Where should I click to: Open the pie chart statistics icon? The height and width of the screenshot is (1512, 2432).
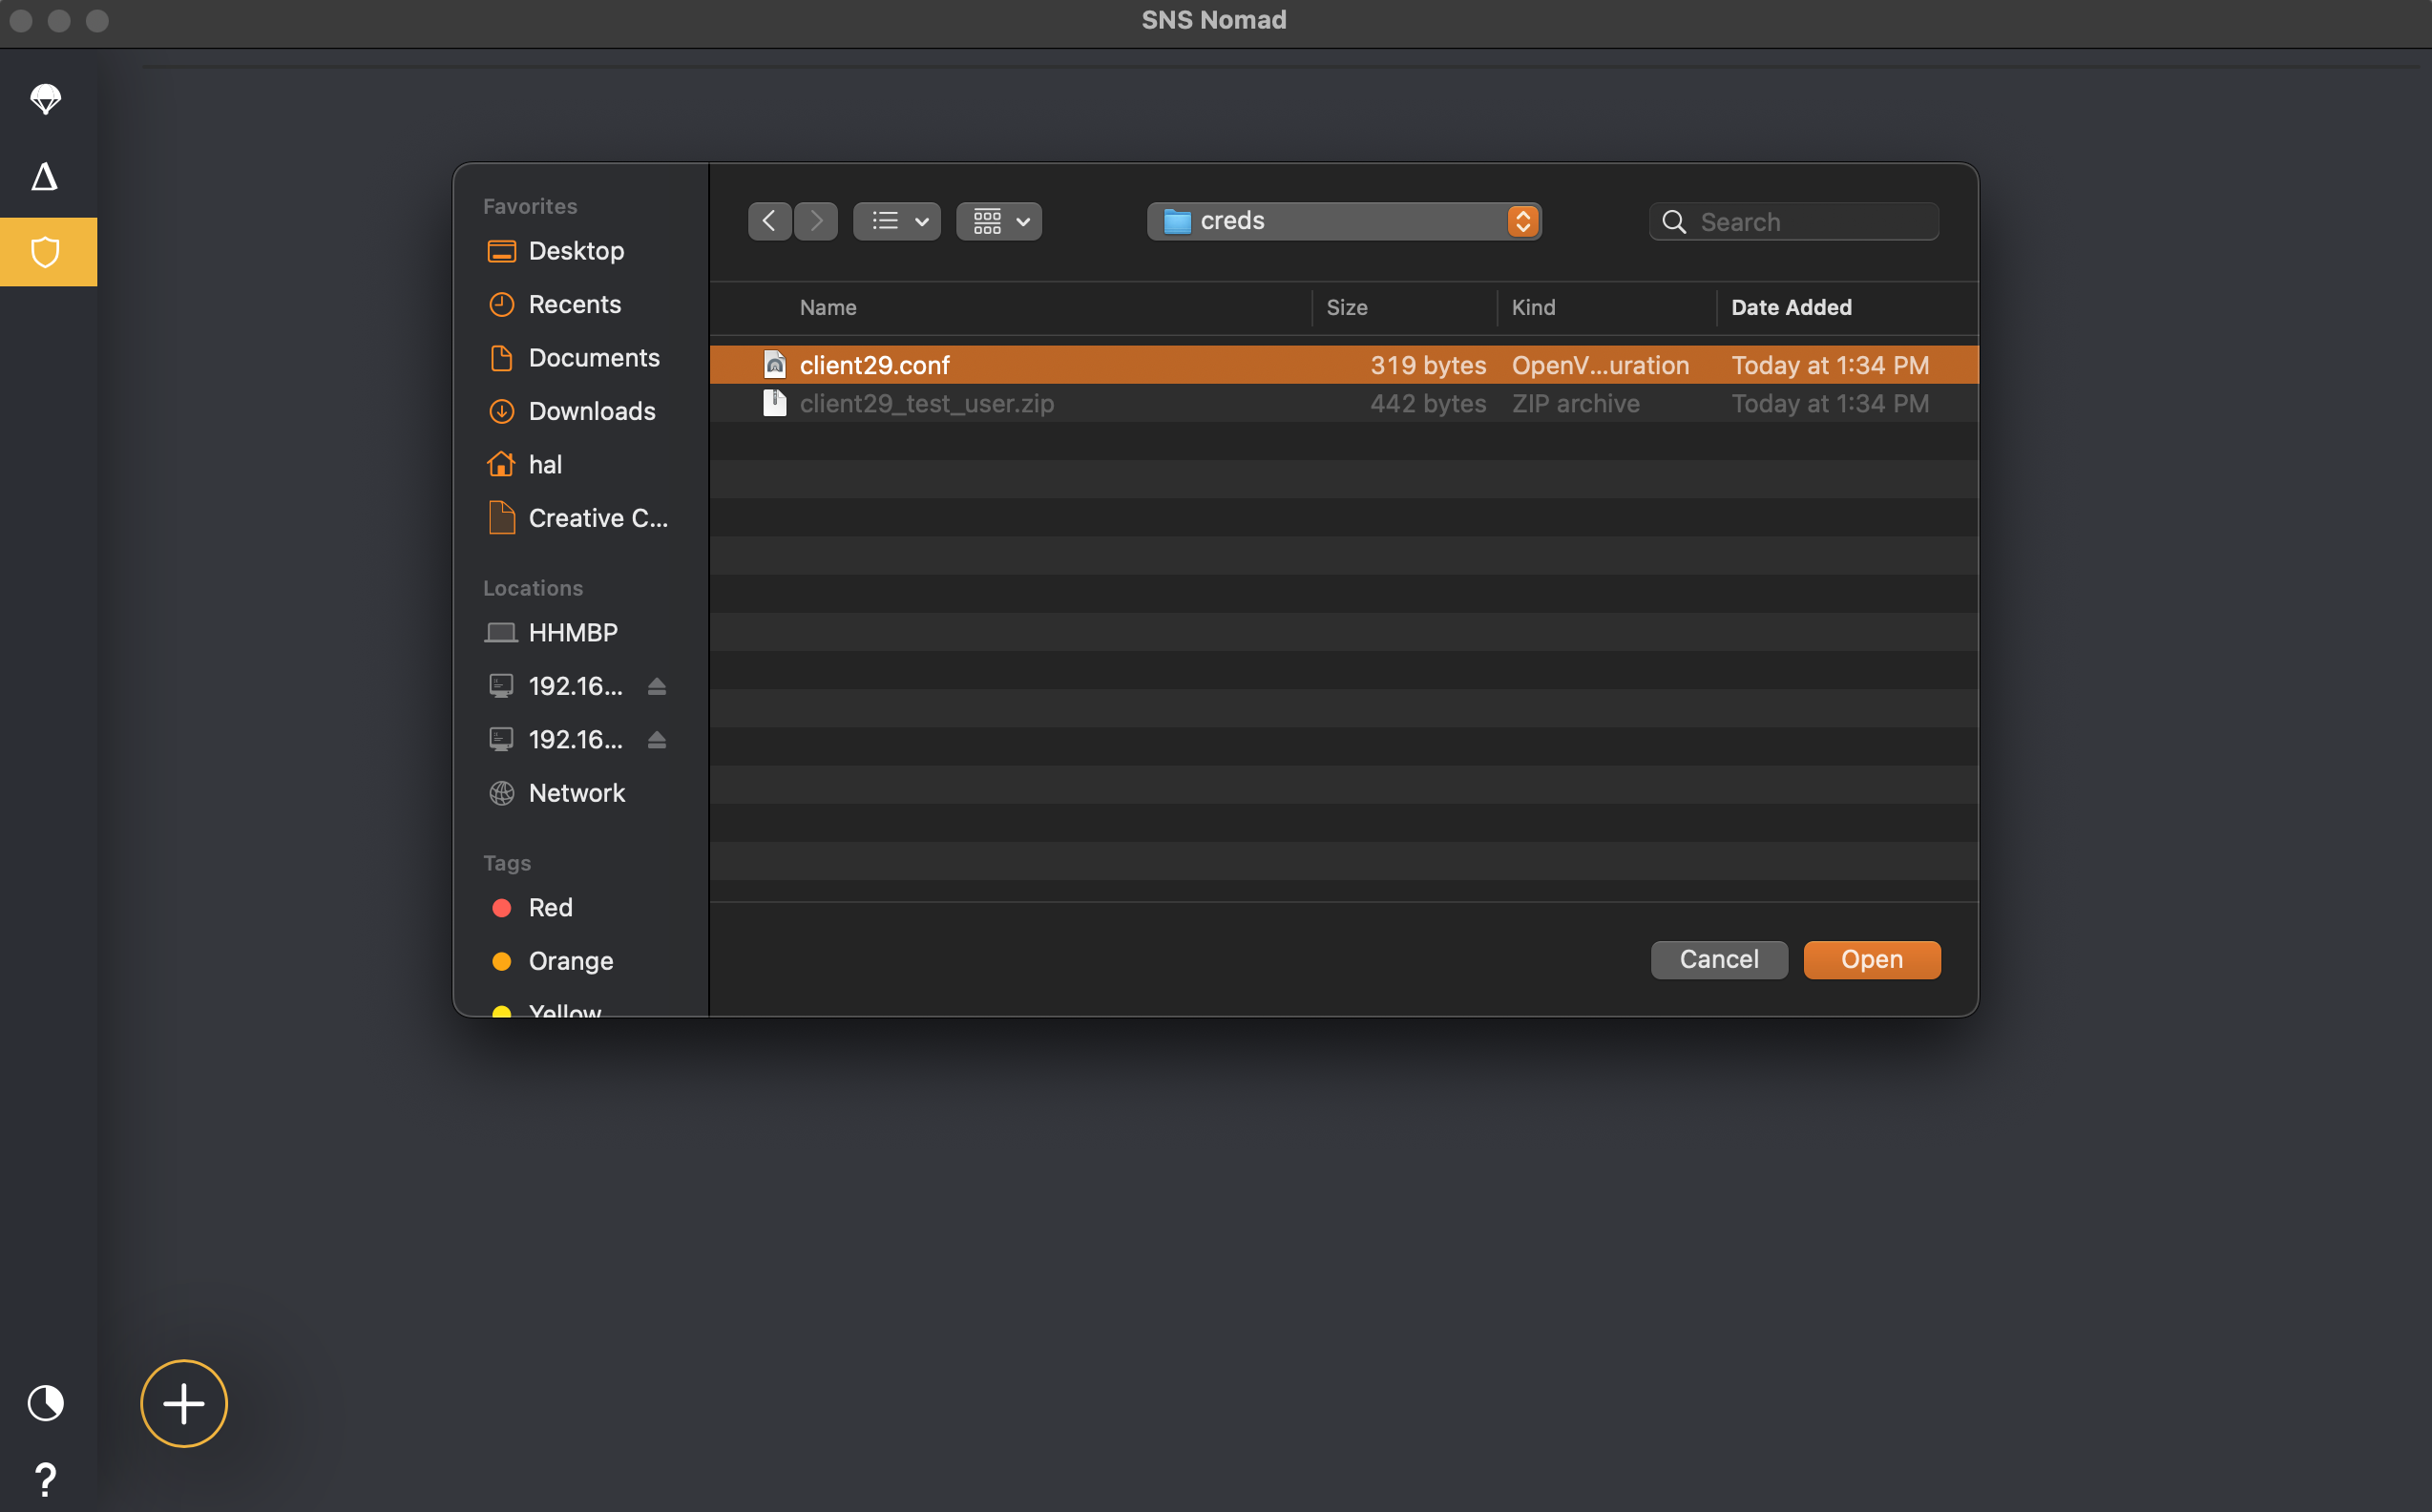tap(45, 1403)
